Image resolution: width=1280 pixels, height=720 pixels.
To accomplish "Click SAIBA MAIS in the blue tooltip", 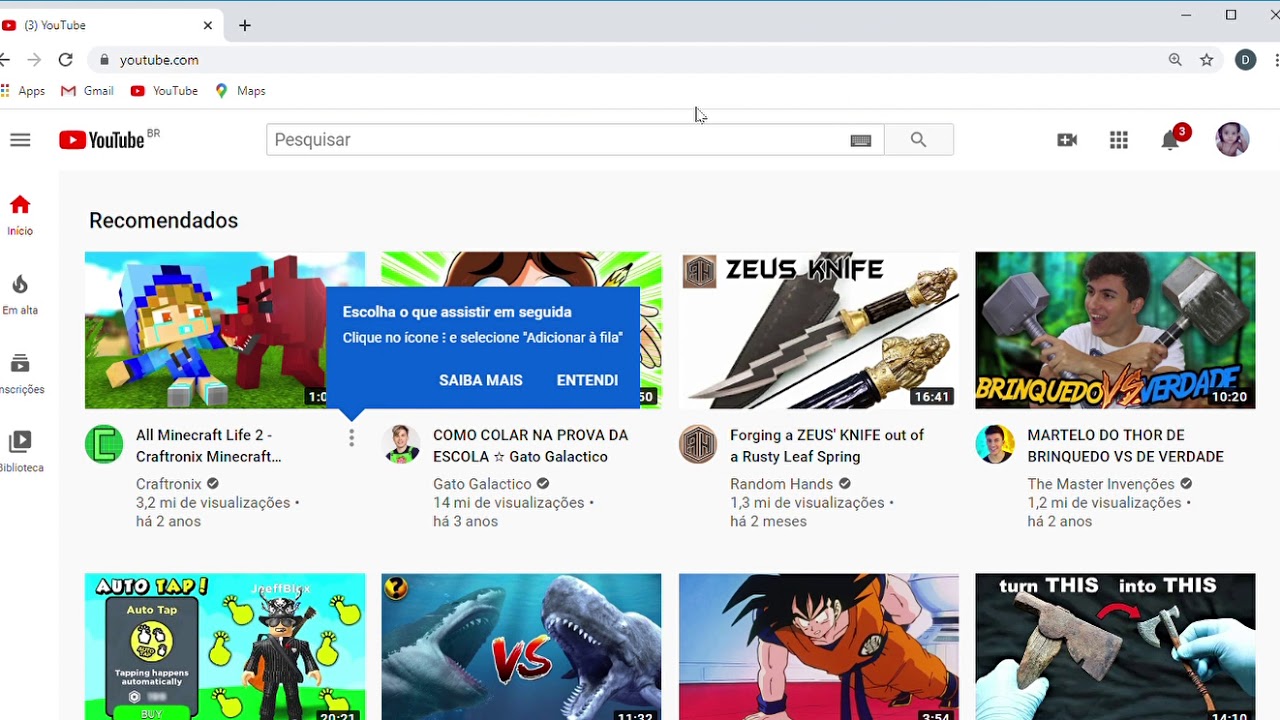I will [x=481, y=380].
